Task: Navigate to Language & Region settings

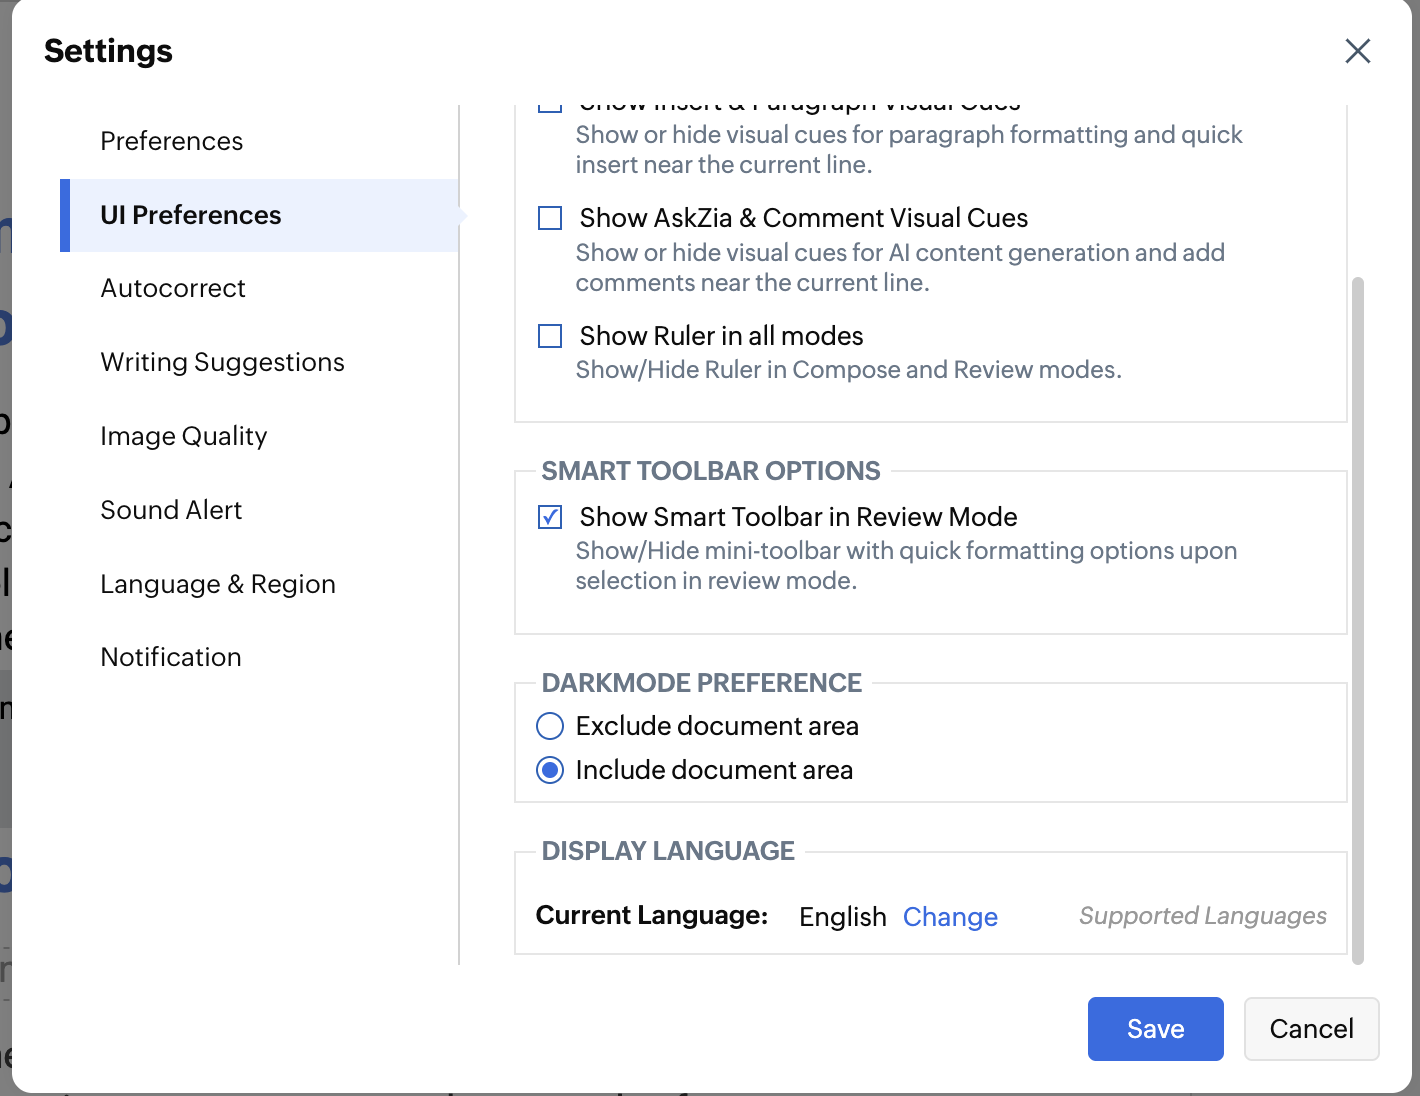Action: (218, 584)
